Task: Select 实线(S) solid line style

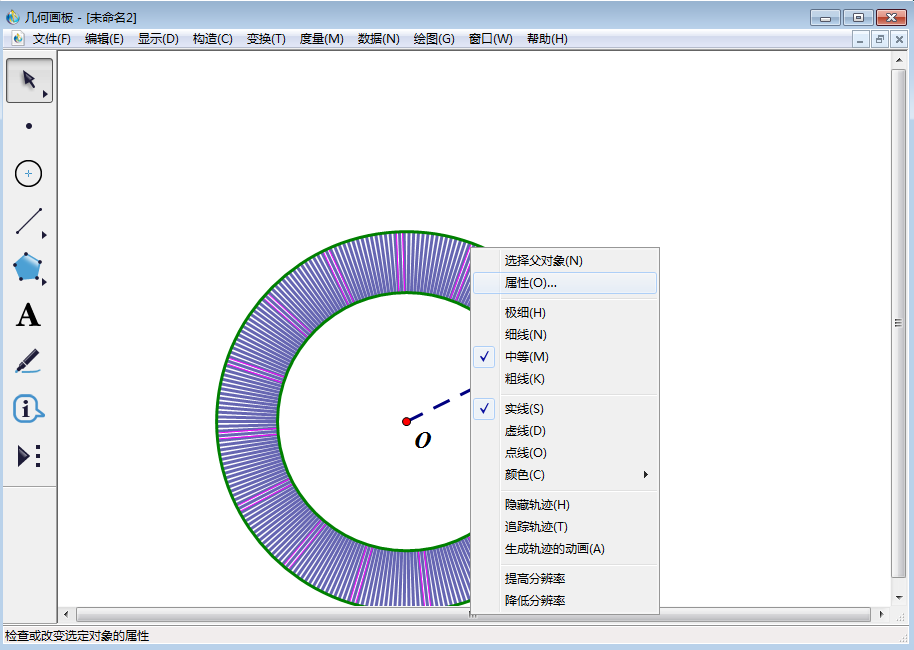Action: [524, 409]
